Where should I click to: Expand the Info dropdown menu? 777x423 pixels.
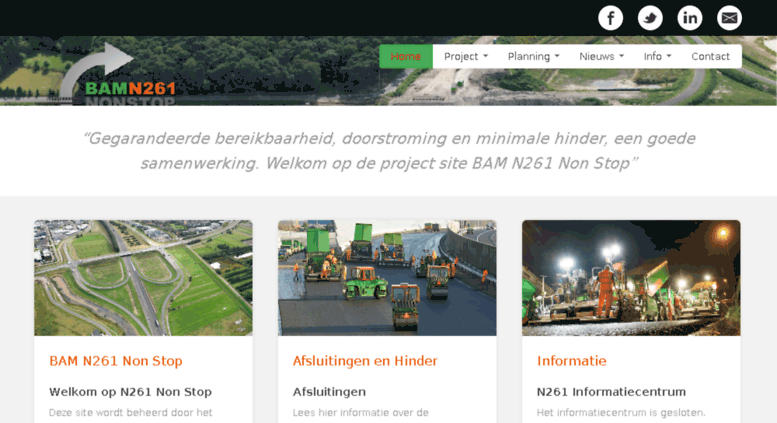[658, 56]
